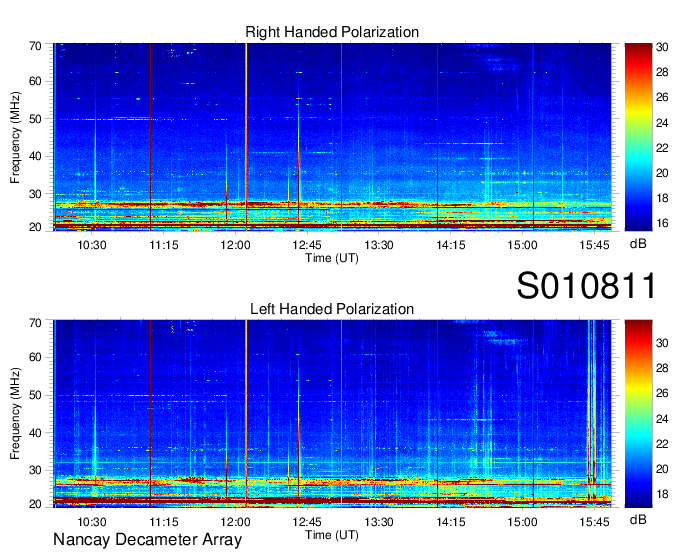This screenshot has height=552, width=680.
Task: Select the 12:45 time tick on Right Handed plot
Action: (x=307, y=245)
